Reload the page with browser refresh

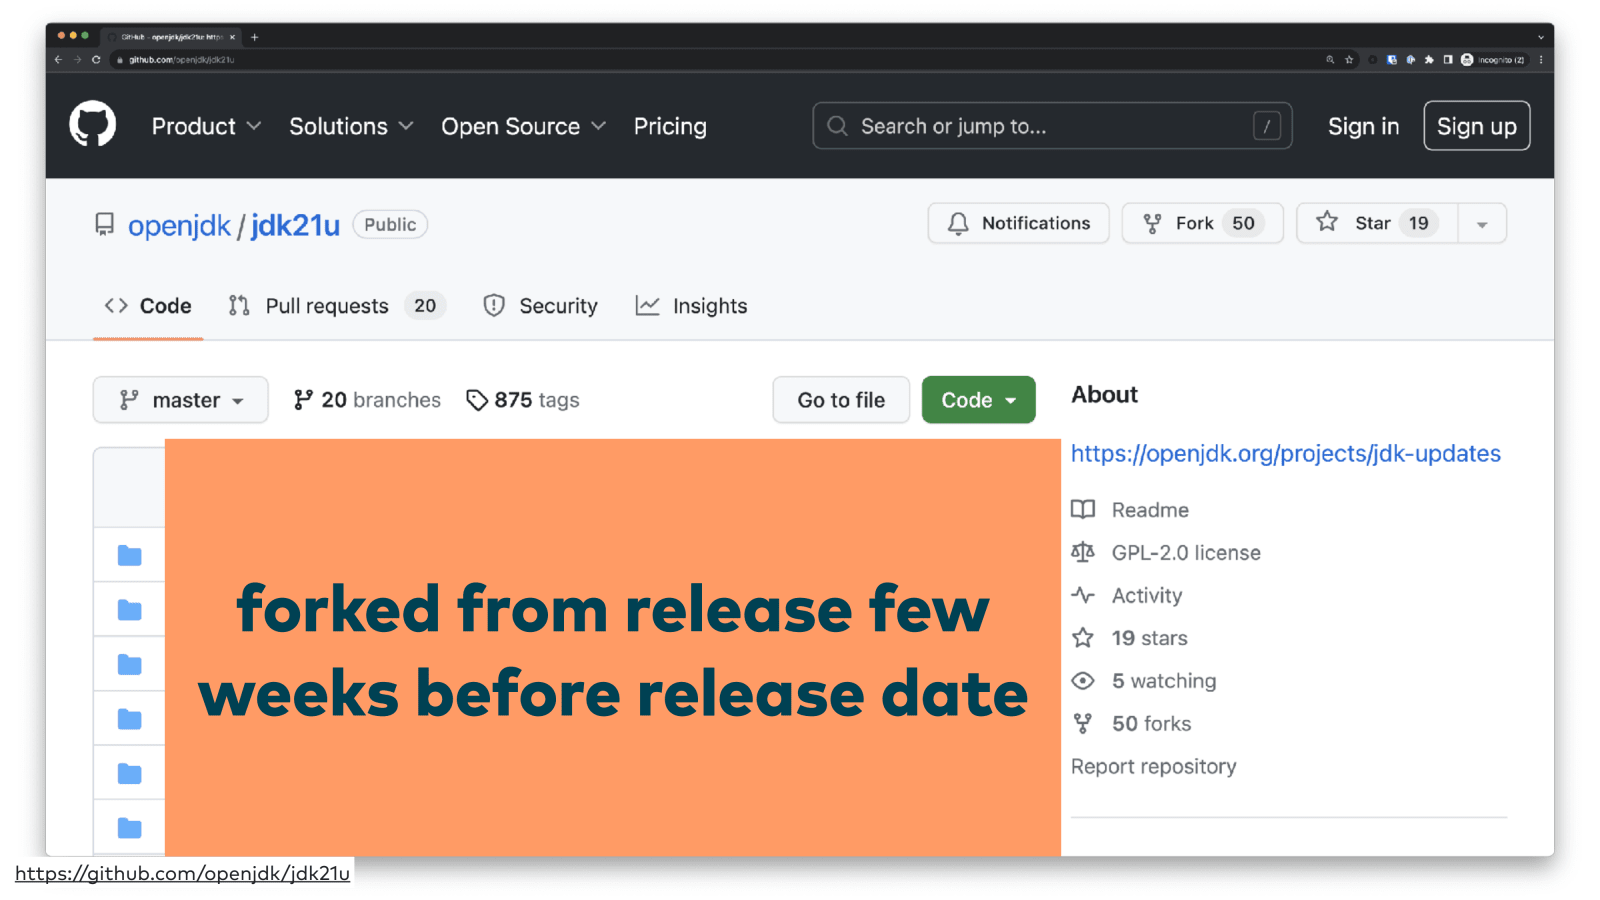[96, 60]
